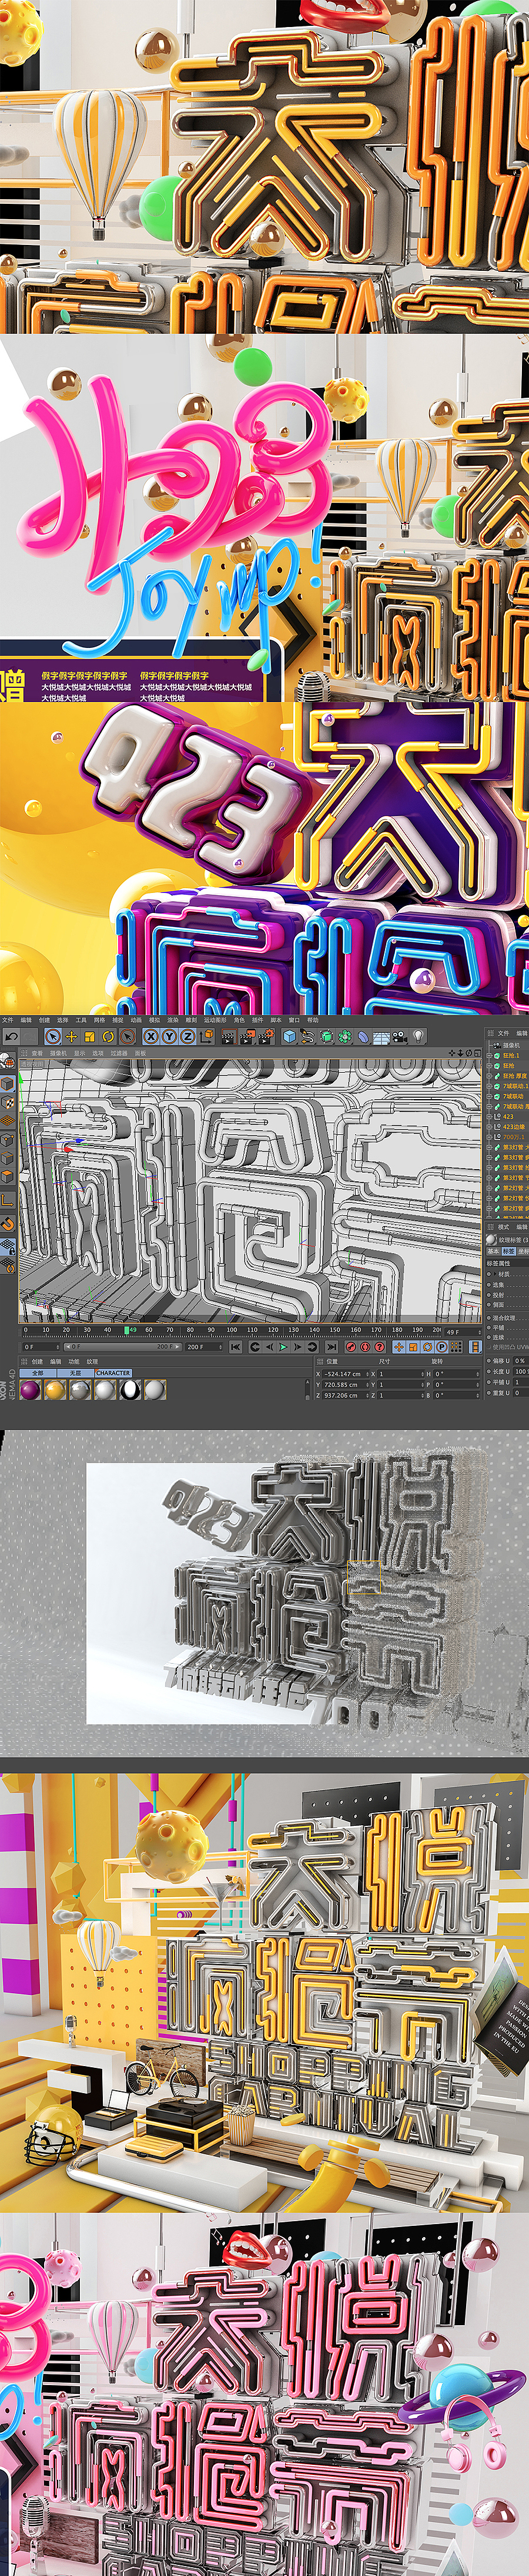This screenshot has height=2576, width=529.
Task: Switch to CHARACTER material layer tab
Action: 113,1373
